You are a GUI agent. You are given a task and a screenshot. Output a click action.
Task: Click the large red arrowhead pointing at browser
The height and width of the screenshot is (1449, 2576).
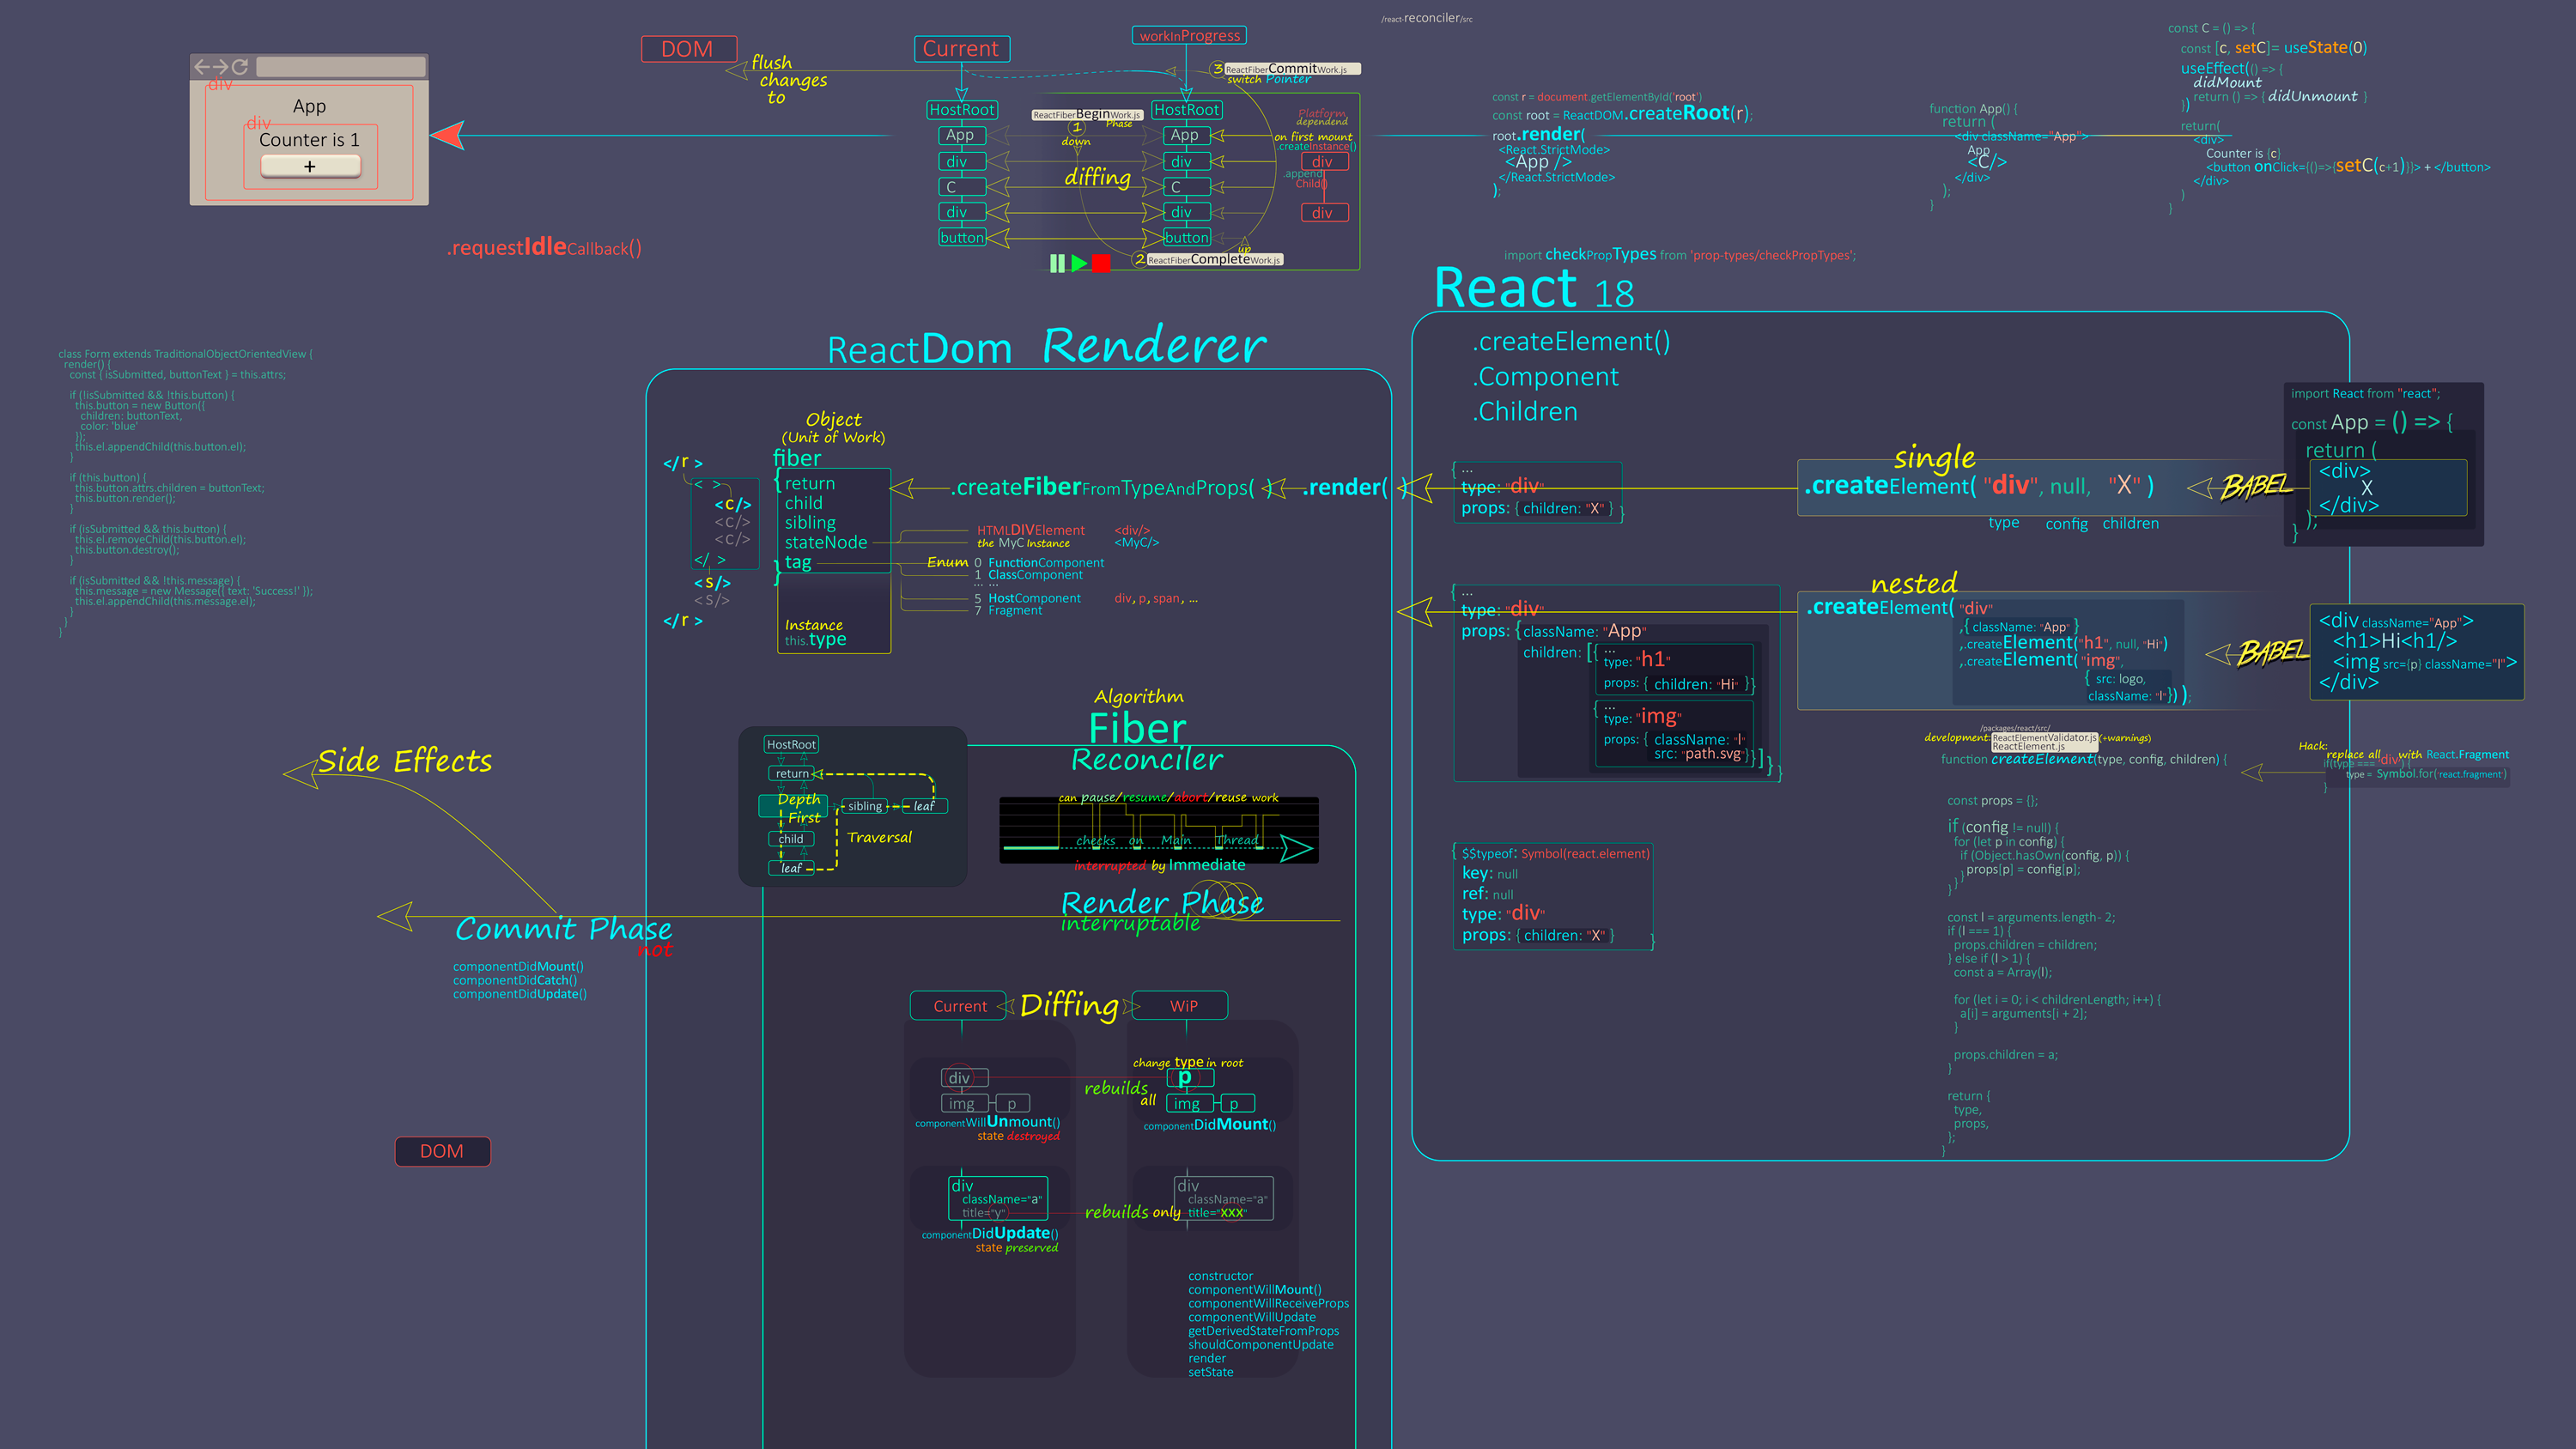448,135
